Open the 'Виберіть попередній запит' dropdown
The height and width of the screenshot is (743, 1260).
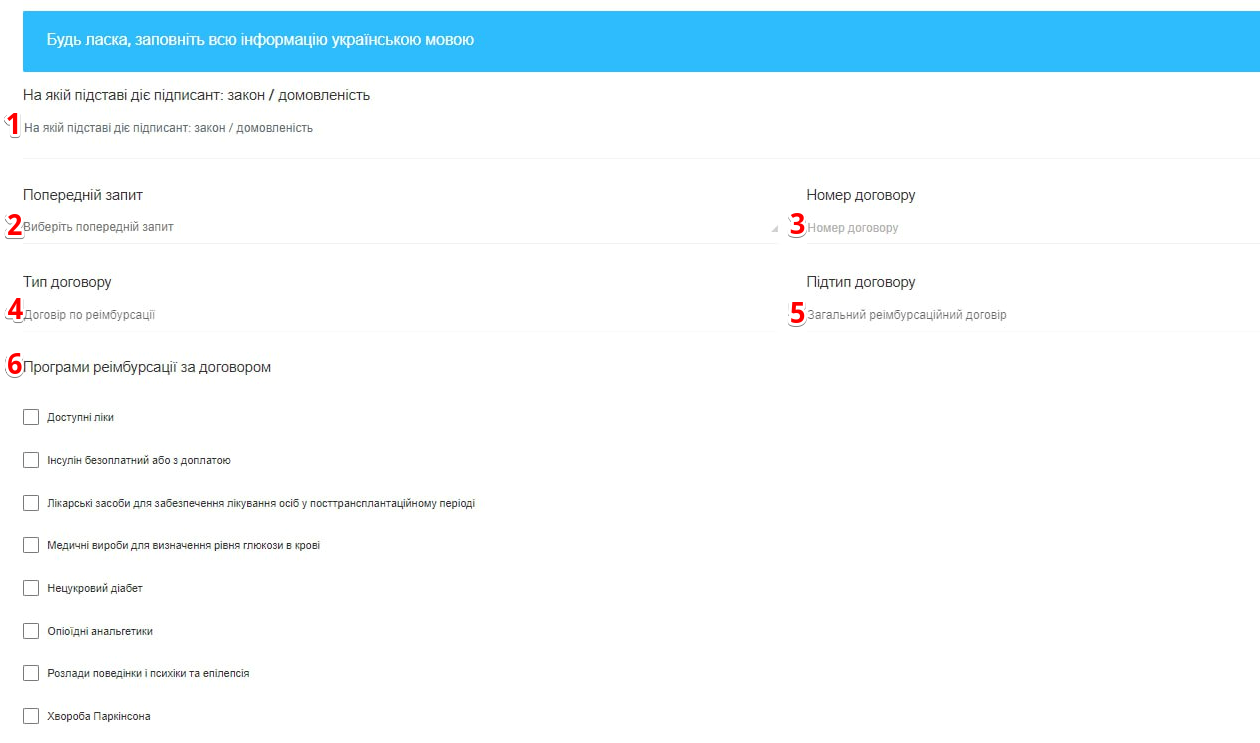tap(390, 227)
